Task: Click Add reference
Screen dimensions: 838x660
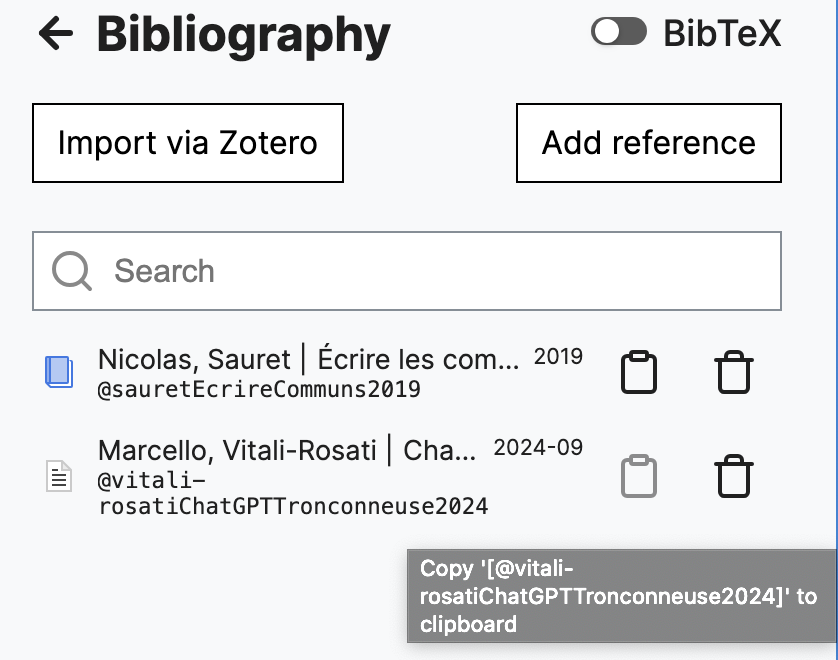Action: point(648,142)
